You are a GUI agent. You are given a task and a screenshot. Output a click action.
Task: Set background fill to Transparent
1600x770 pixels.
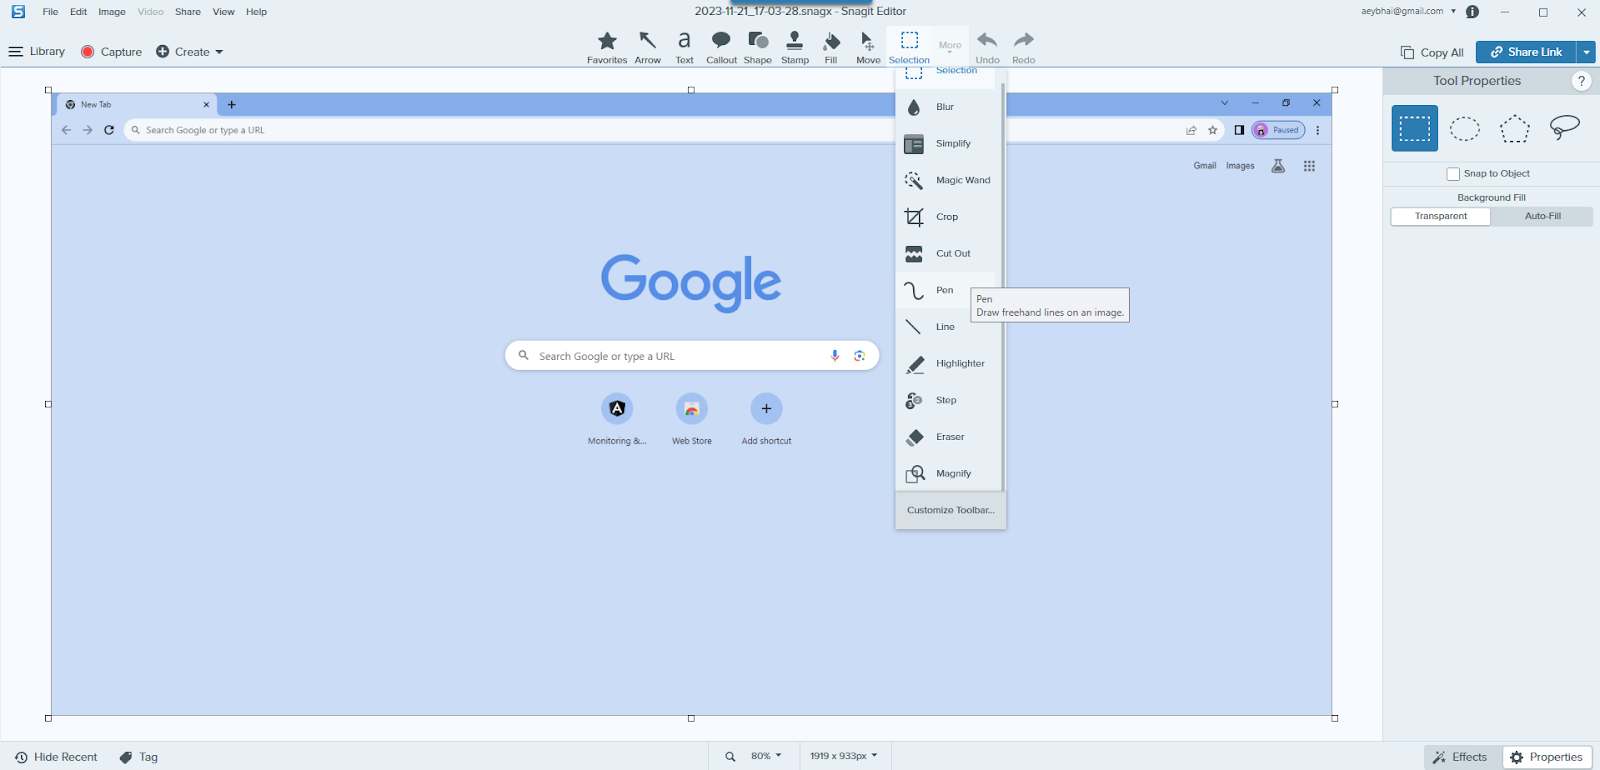point(1440,216)
